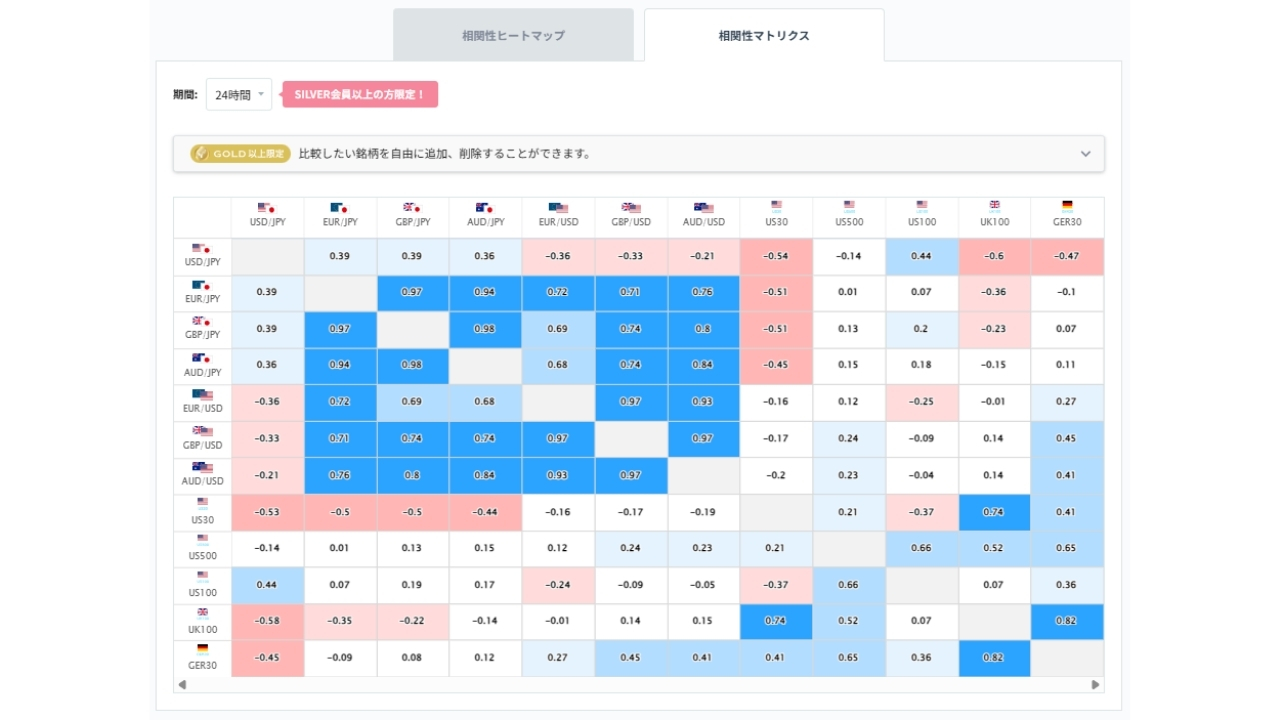Click EUR/JPY flag icon in column header
This screenshot has width=1280, height=720.
coord(339,208)
